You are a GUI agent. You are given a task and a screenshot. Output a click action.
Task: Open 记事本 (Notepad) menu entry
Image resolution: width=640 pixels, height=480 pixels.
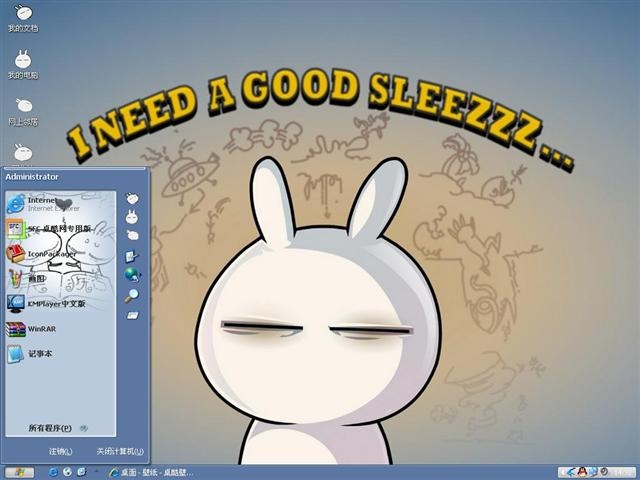pos(29,353)
